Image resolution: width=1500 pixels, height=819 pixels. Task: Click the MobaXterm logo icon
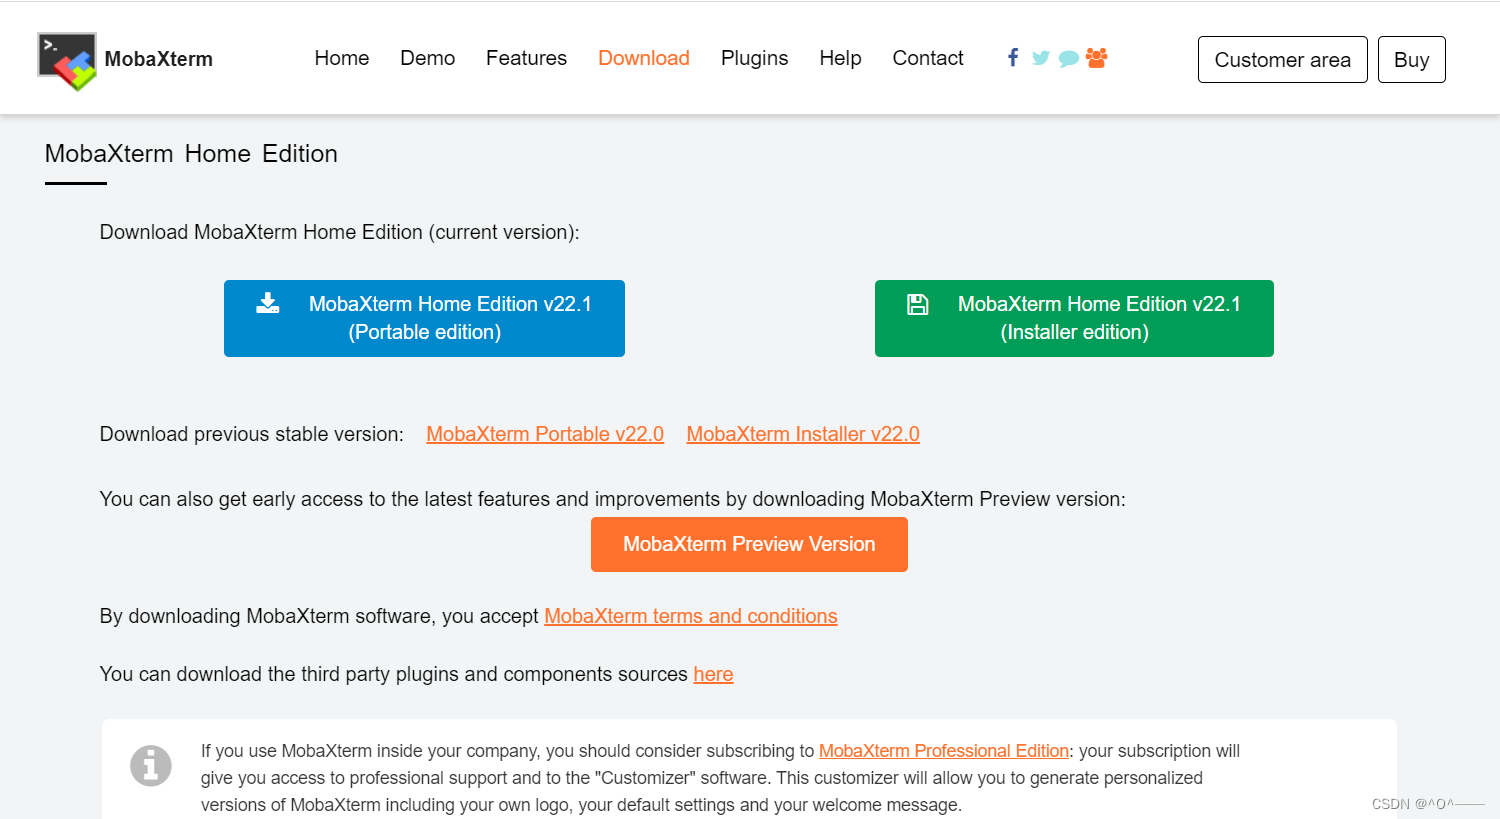[67, 61]
